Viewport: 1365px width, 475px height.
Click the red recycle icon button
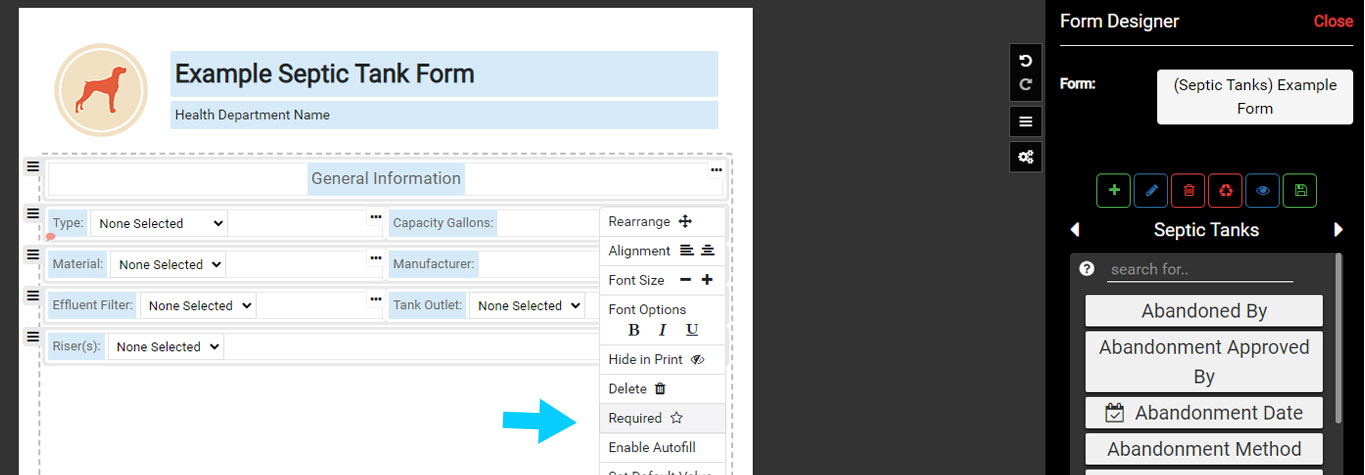[x=1225, y=190]
